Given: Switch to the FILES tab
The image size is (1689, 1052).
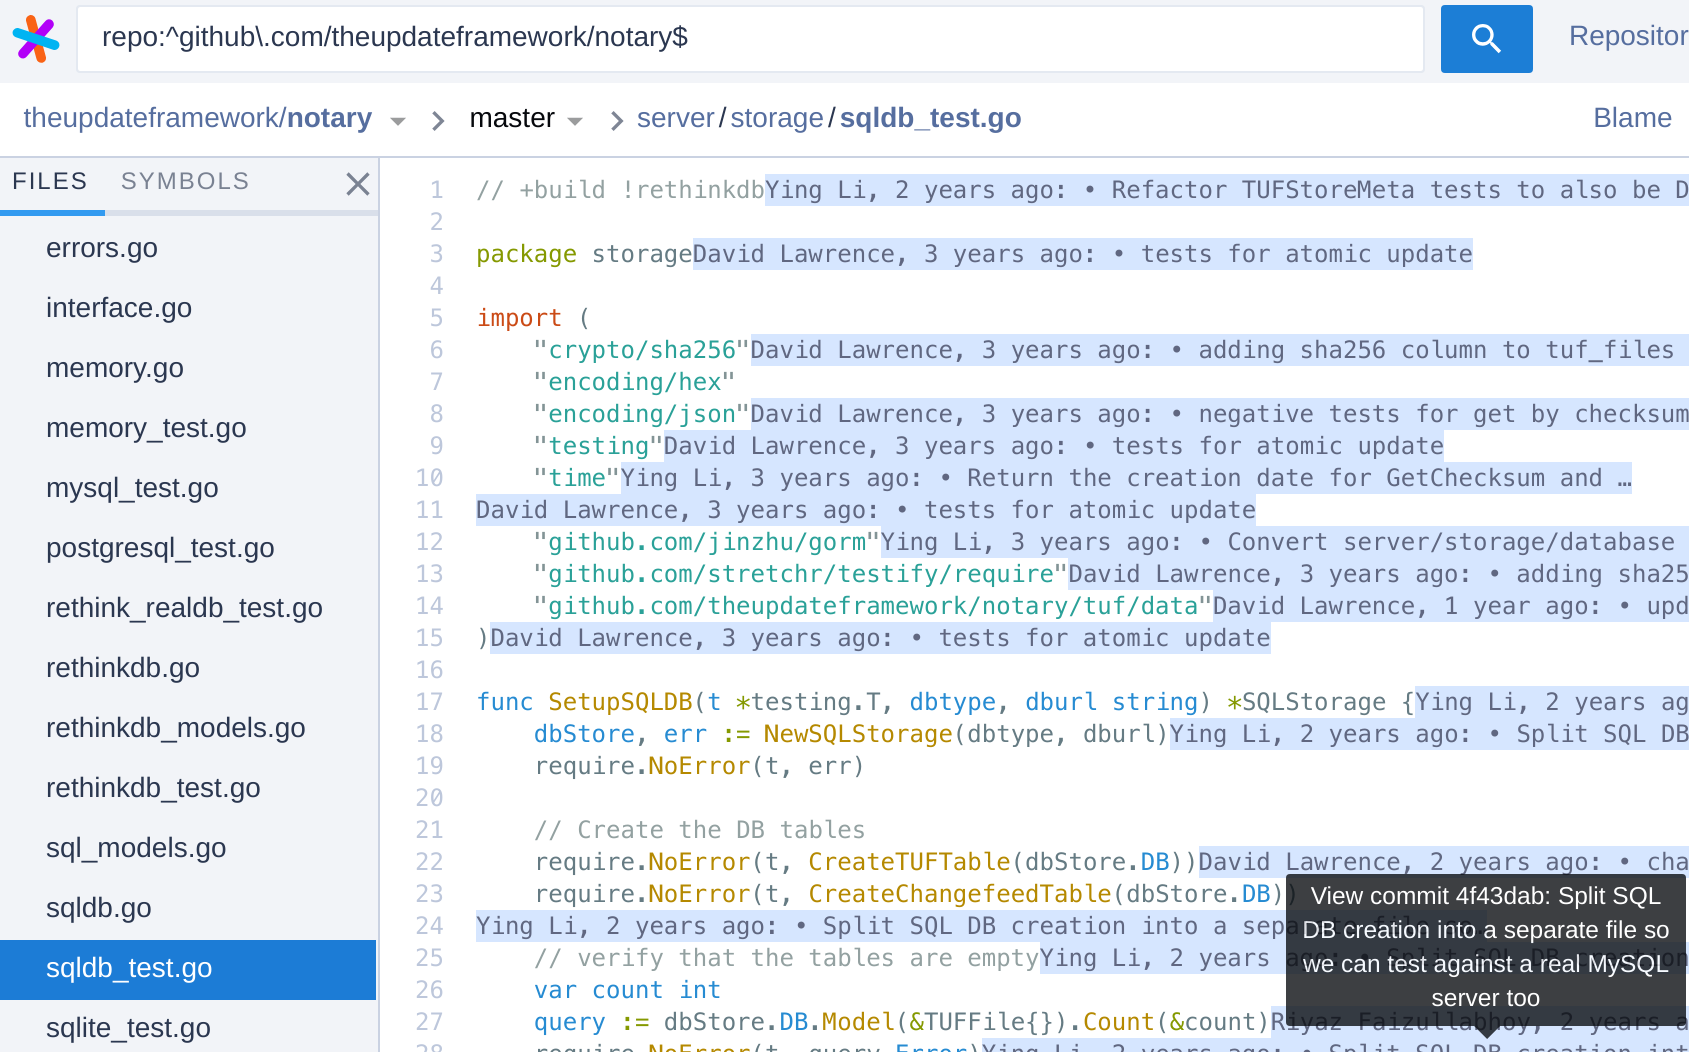Looking at the screenshot, I should 49,181.
